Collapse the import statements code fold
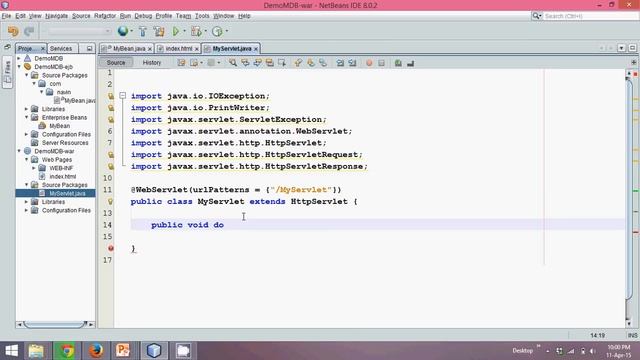 pyautogui.click(x=122, y=96)
